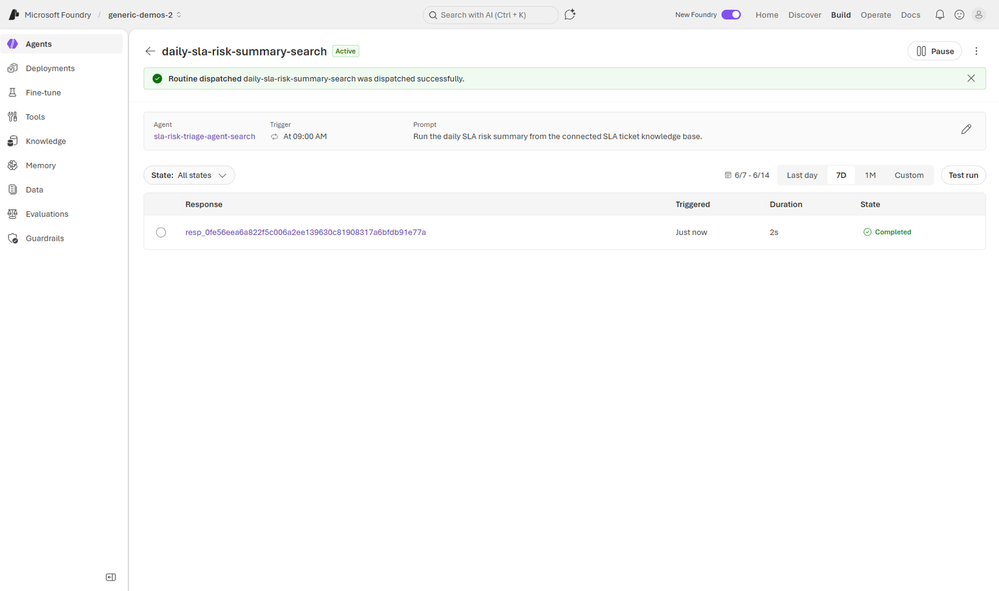Open the feedback smiley icon
Image resolution: width=999 pixels, height=591 pixels.
pos(959,15)
